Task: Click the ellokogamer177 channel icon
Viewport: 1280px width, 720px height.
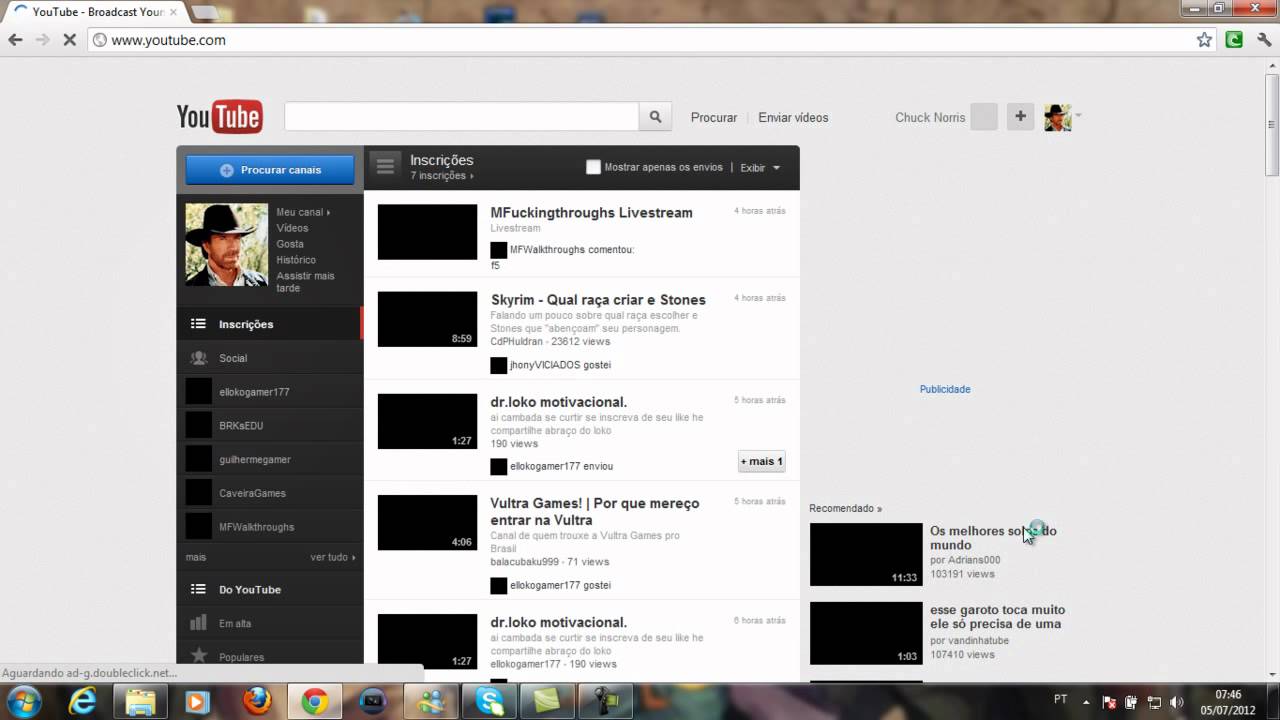Action: point(199,392)
